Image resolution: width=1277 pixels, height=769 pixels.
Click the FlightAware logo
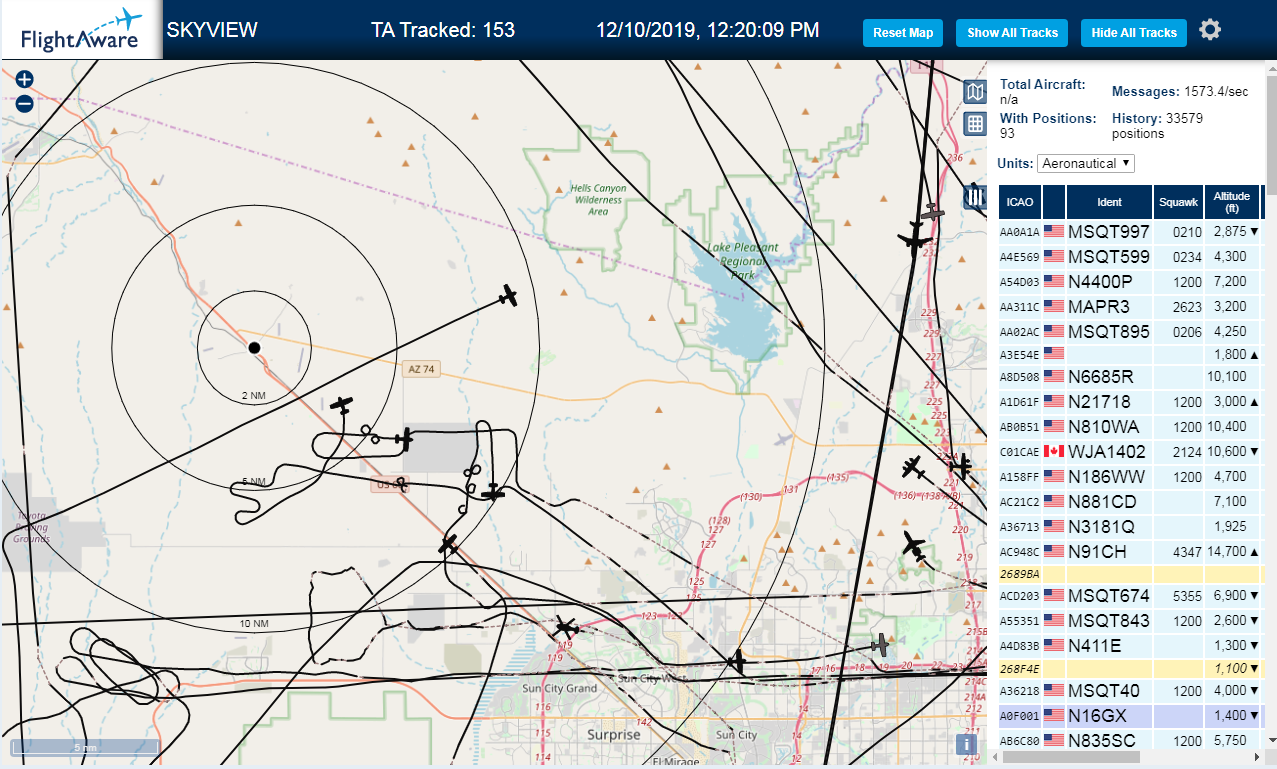[82, 30]
